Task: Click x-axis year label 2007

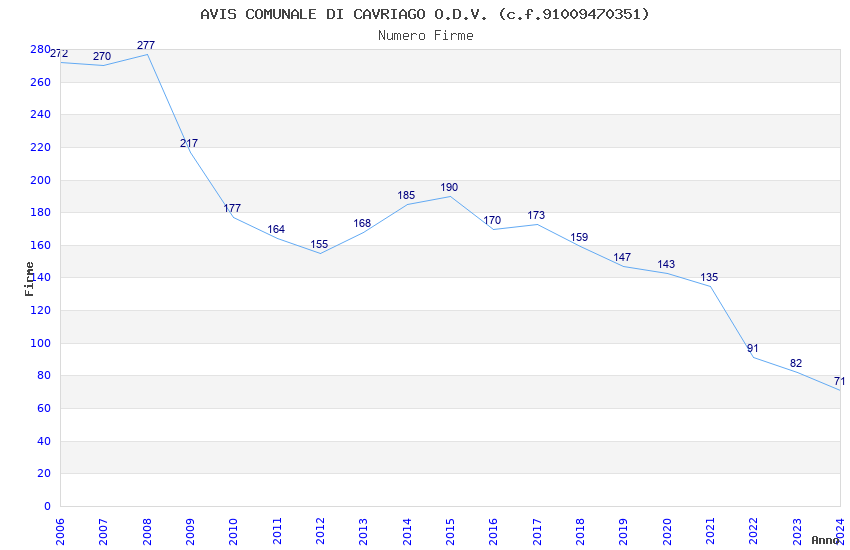Action: pos(103,532)
